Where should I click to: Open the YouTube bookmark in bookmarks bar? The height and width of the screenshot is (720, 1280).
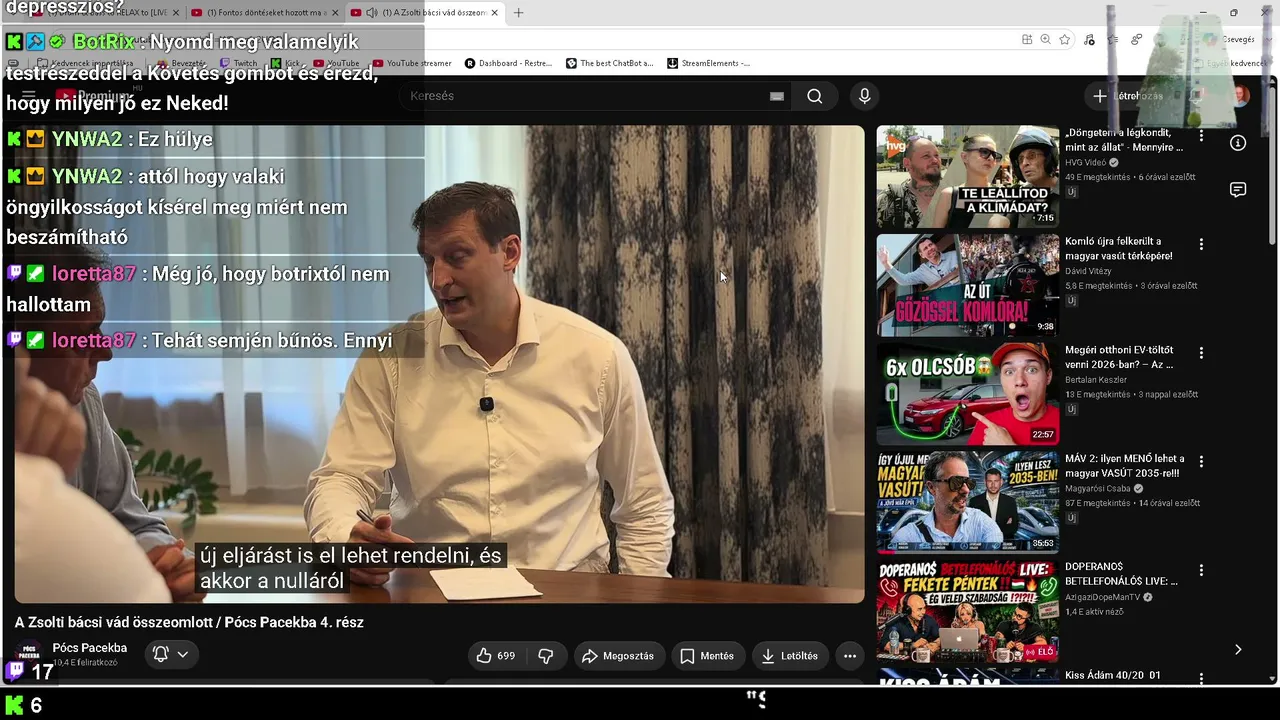click(336, 63)
